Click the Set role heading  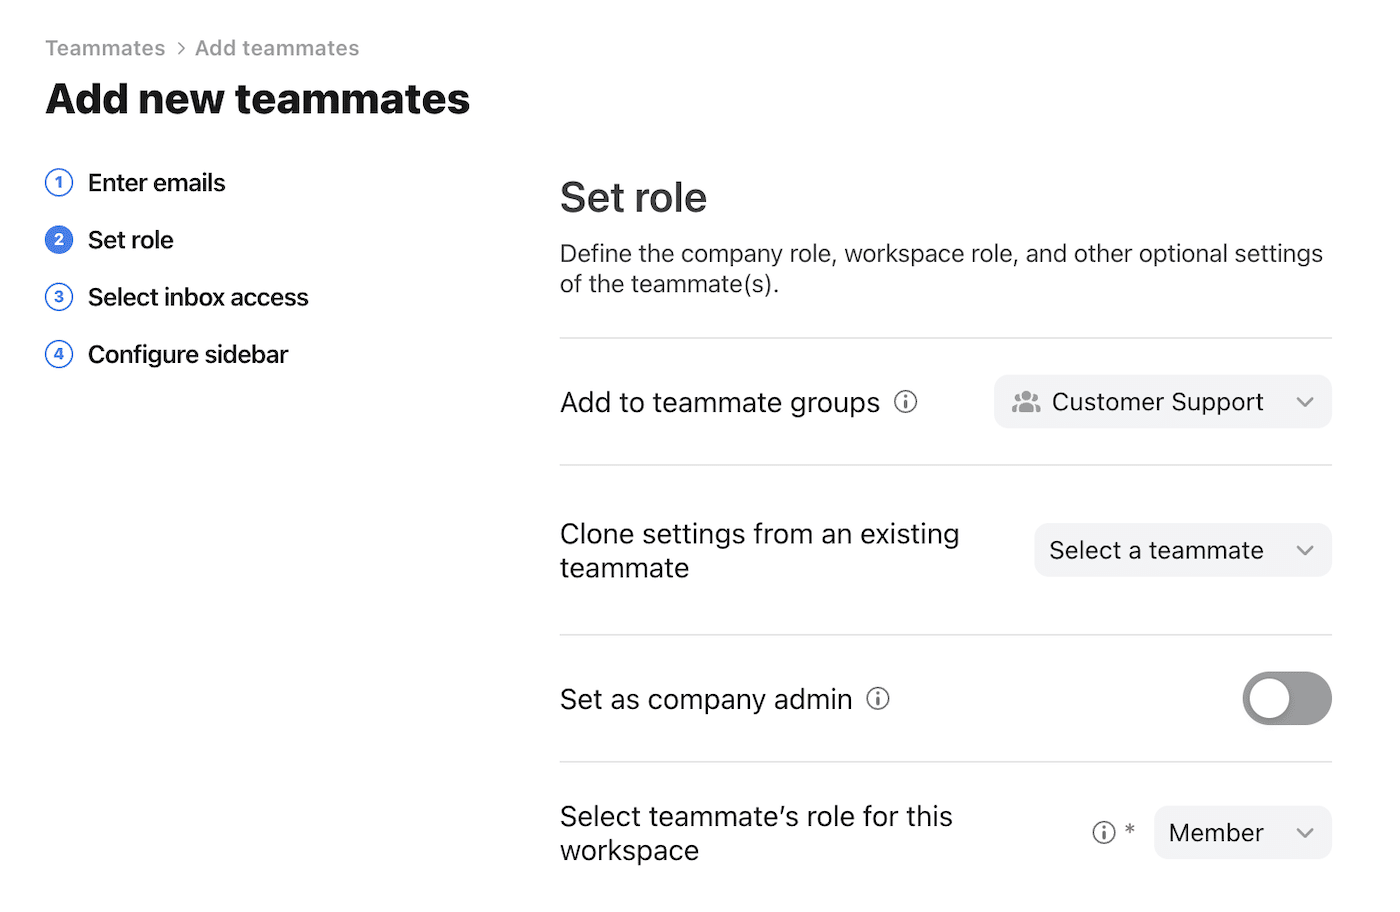633,197
